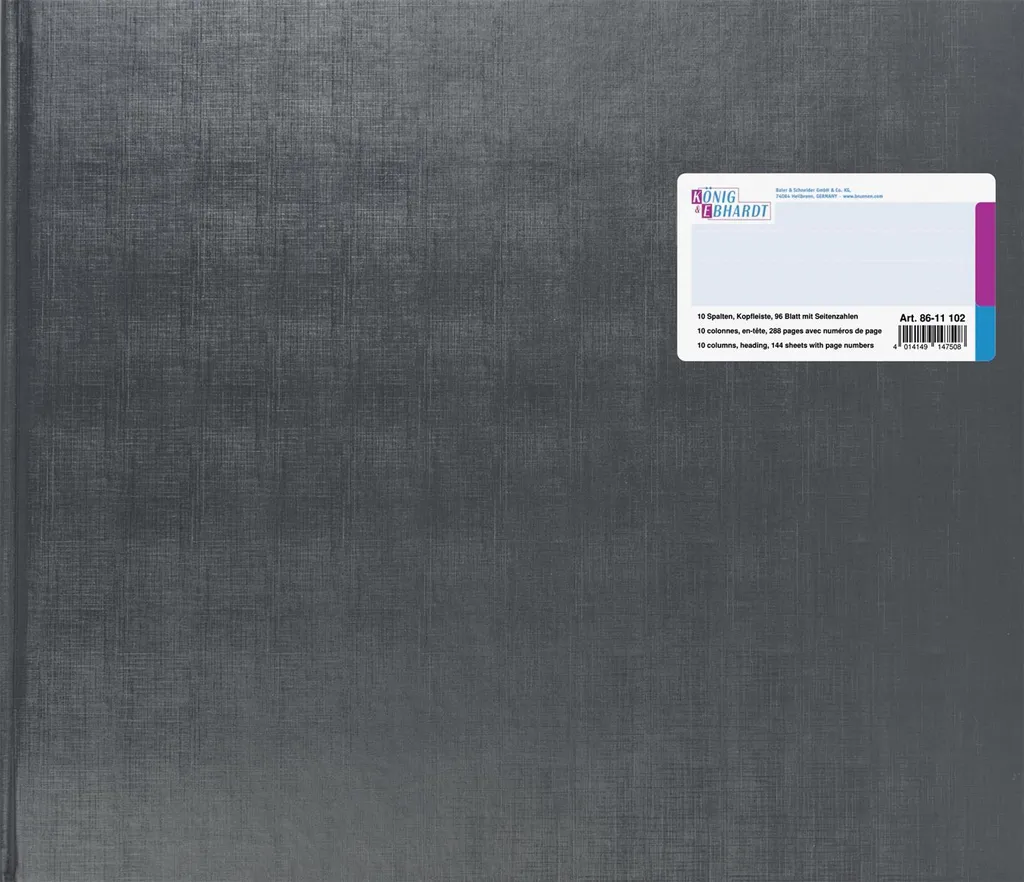Select the "10 columns, heading, 144 sheets" line
The height and width of the screenshot is (882, 1024).
coord(785,345)
